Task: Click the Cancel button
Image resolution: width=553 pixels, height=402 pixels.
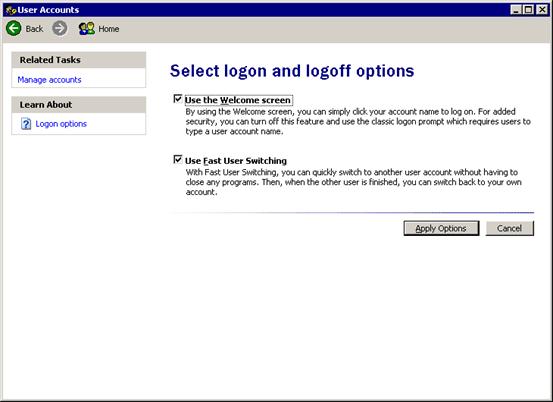Action: pos(510,229)
